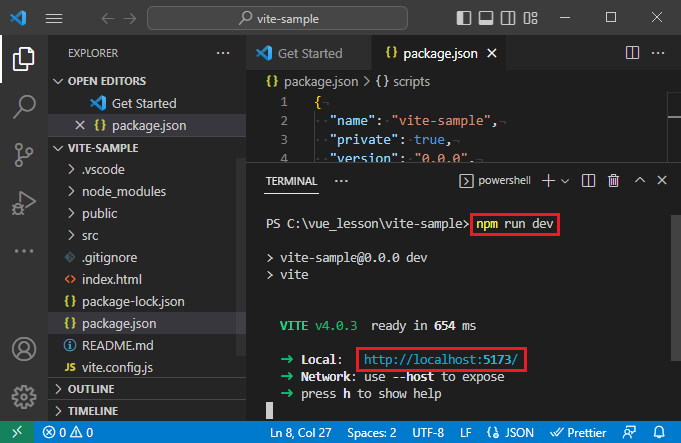The height and width of the screenshot is (443, 681).
Task: Go back with the left arrow
Action: click(107, 18)
